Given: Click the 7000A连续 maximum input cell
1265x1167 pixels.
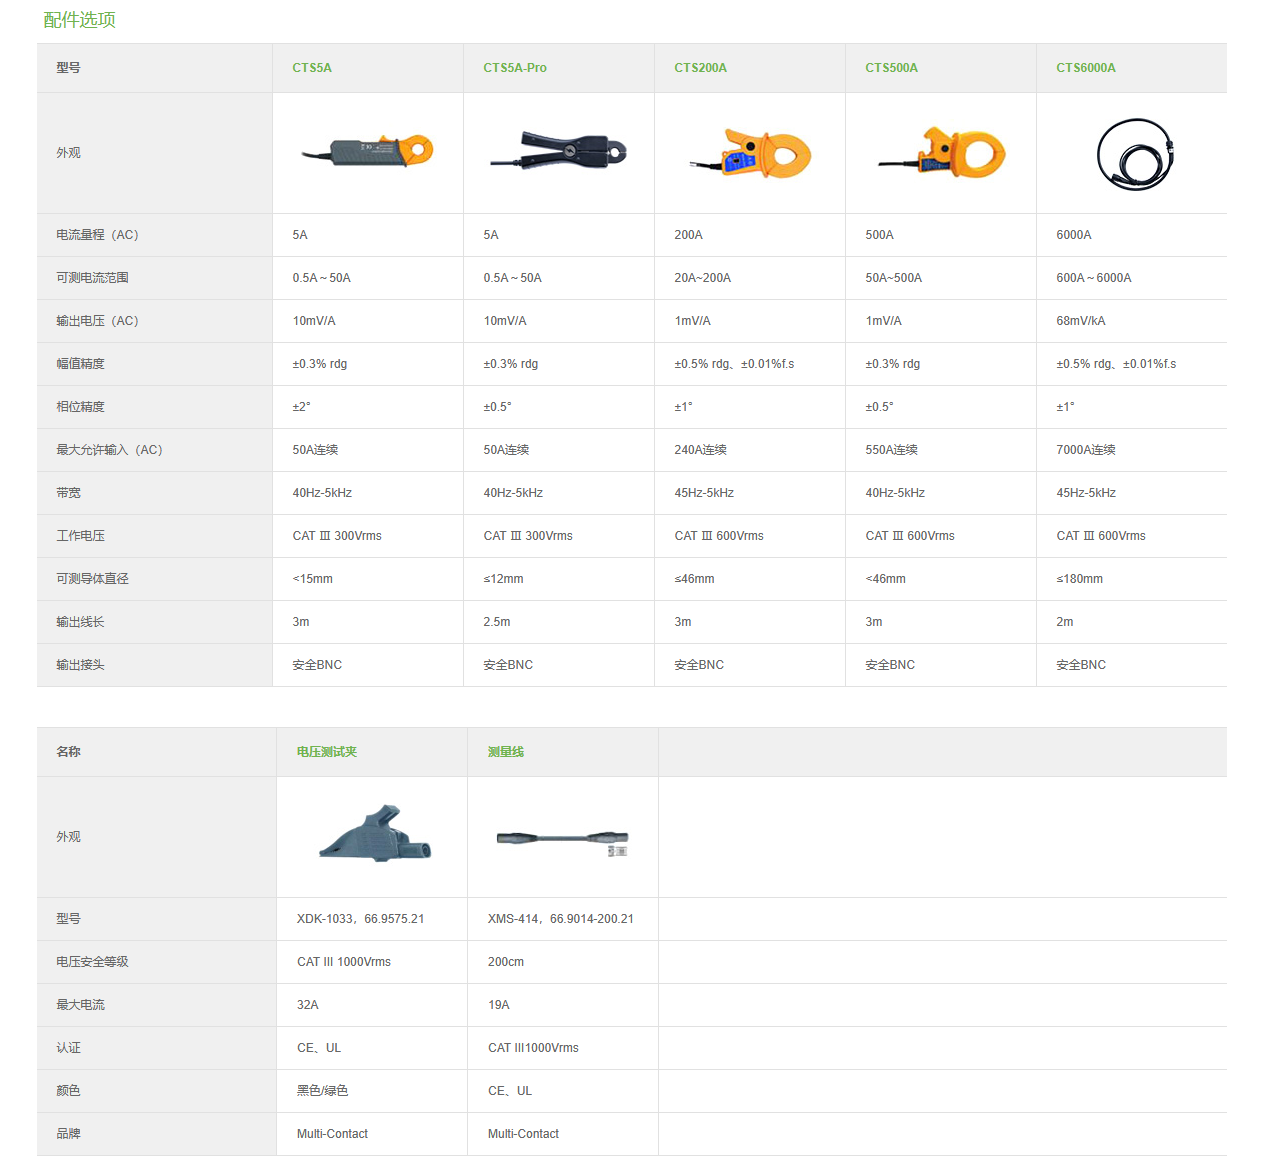Looking at the screenshot, I should coord(1086,450).
